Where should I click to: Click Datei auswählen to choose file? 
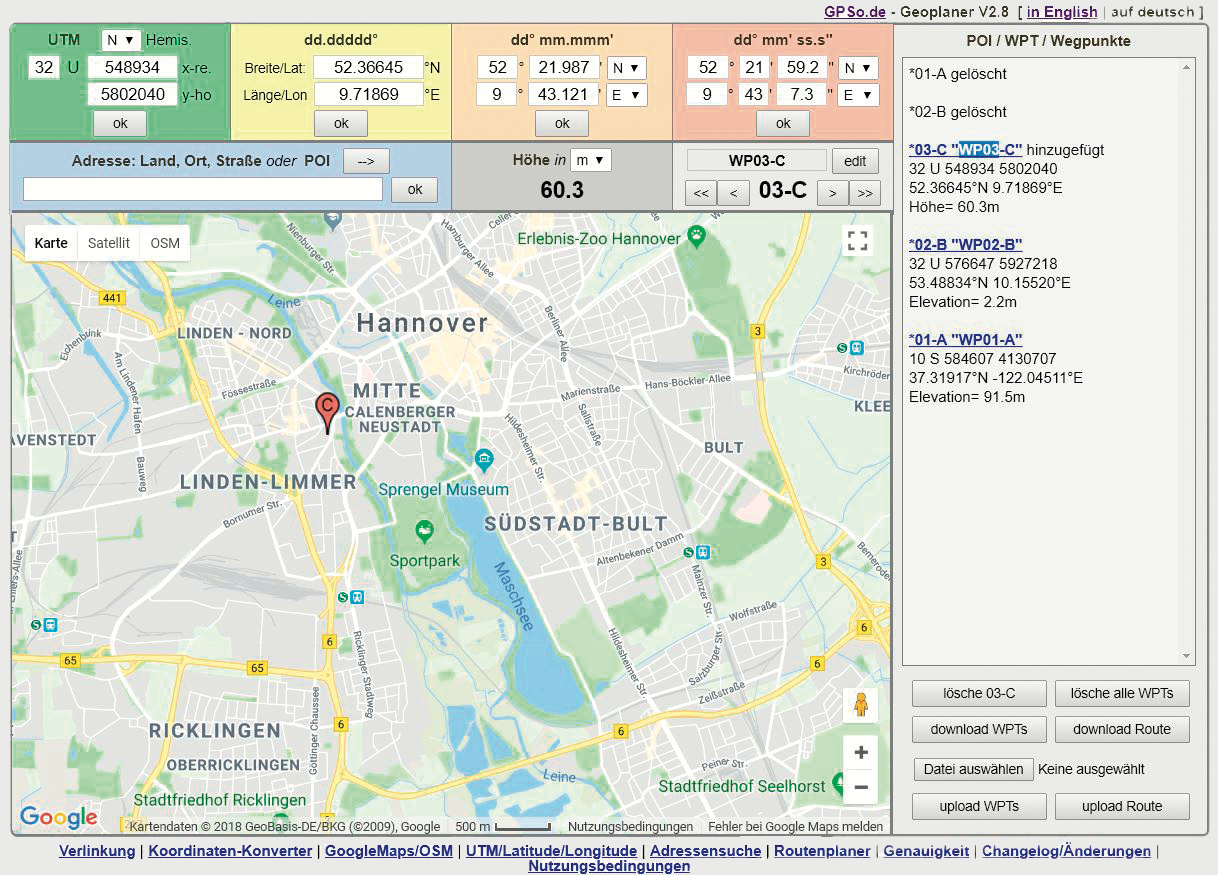coord(973,769)
